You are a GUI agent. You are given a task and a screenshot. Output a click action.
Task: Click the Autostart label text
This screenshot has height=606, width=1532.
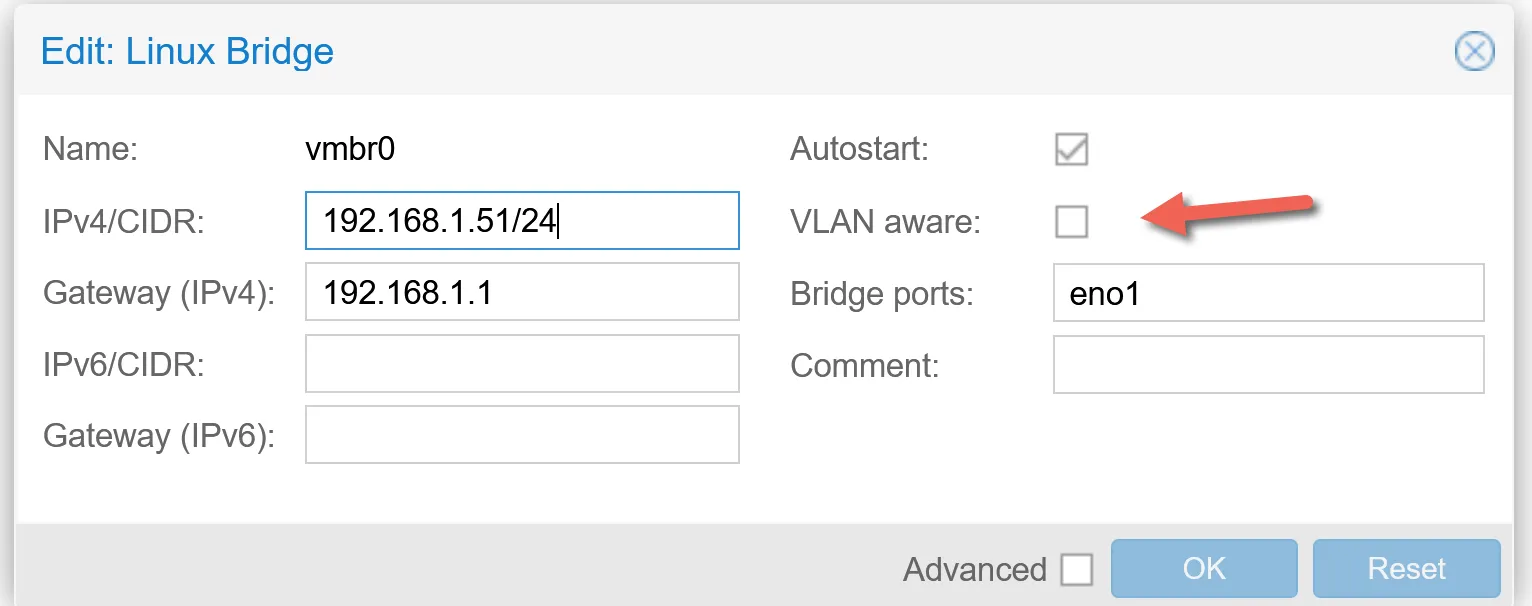tap(858, 148)
